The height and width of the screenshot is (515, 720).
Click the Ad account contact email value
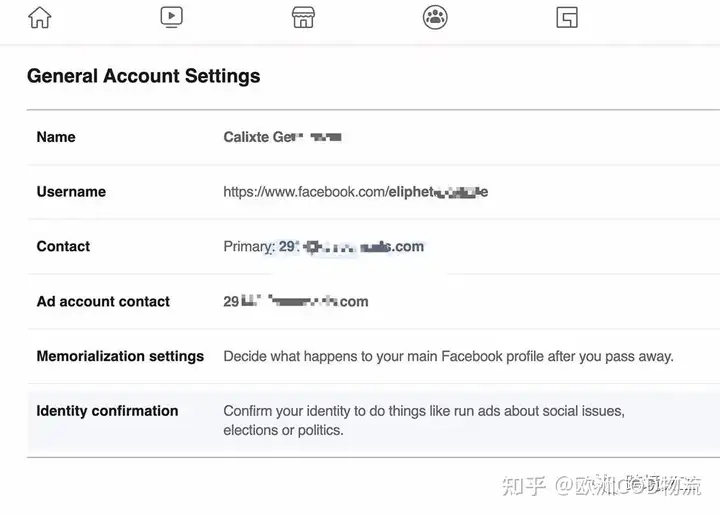click(x=296, y=302)
